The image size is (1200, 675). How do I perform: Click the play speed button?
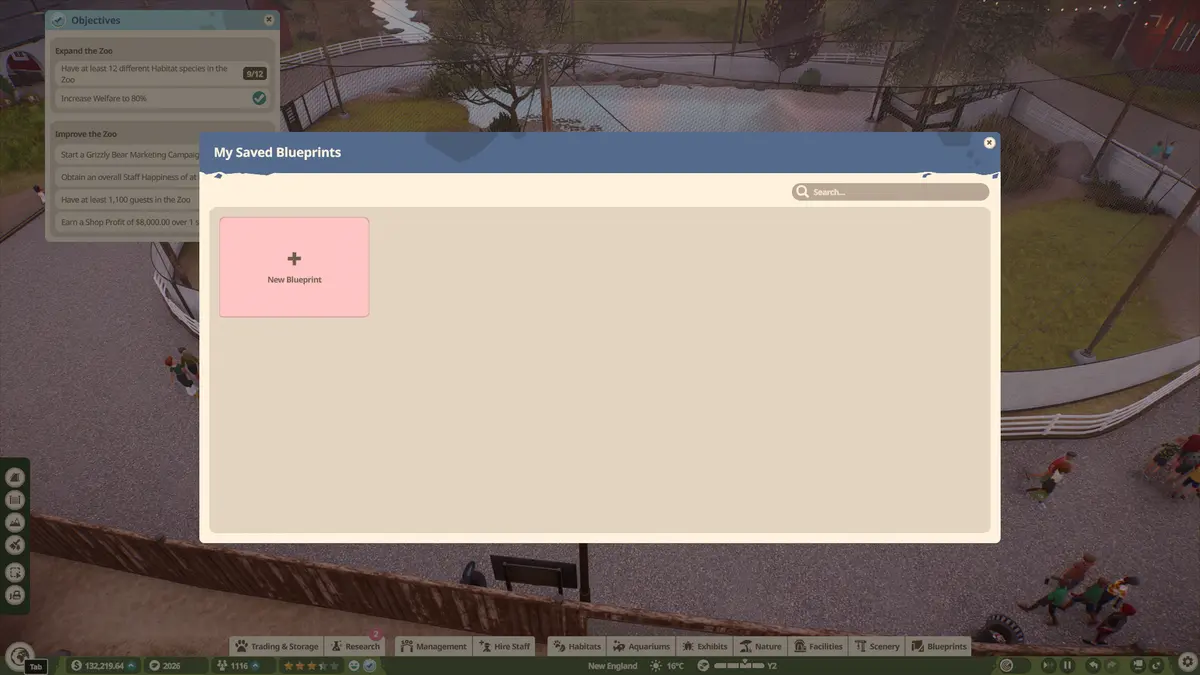tap(1047, 666)
